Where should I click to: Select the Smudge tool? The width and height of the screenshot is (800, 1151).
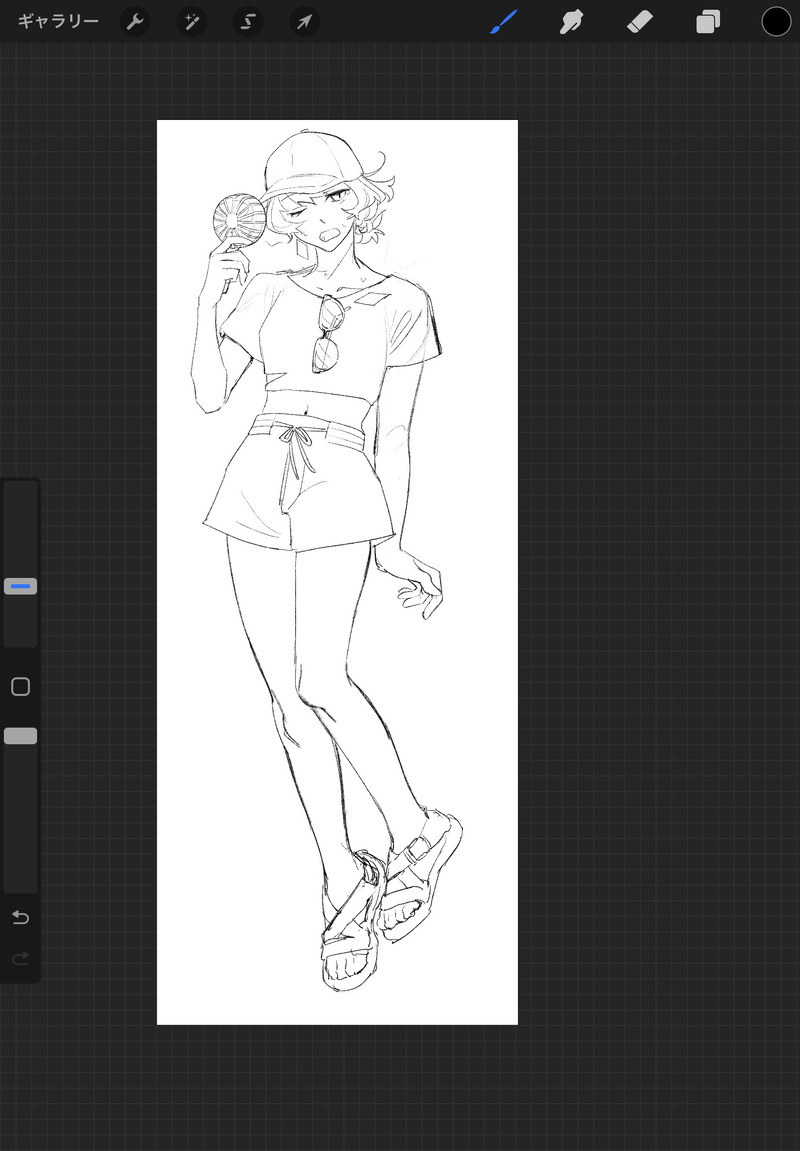[571, 22]
